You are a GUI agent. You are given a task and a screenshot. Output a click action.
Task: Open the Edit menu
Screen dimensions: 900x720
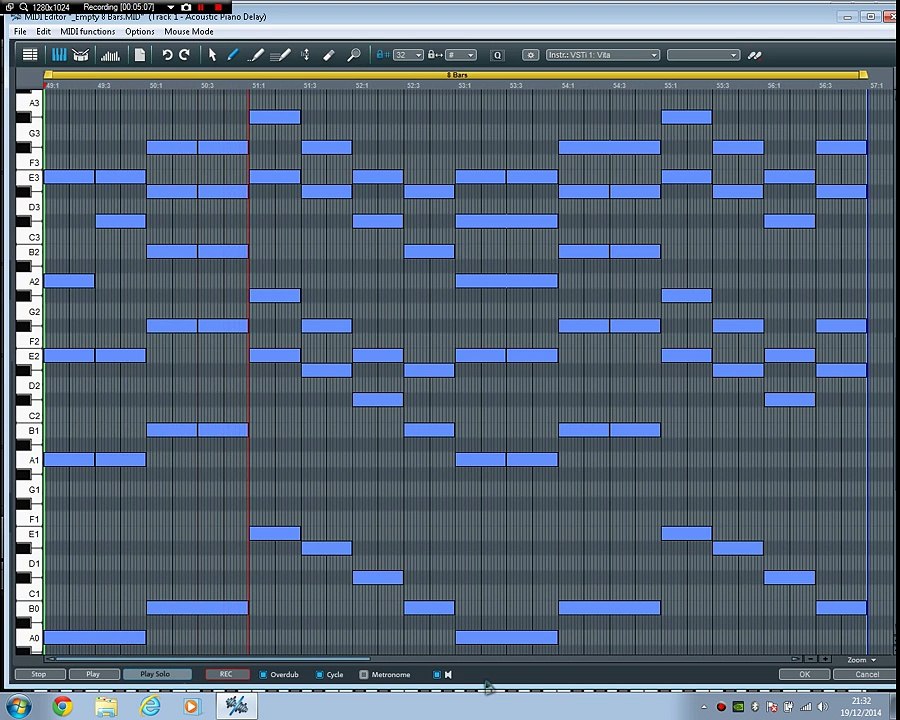coord(44,32)
